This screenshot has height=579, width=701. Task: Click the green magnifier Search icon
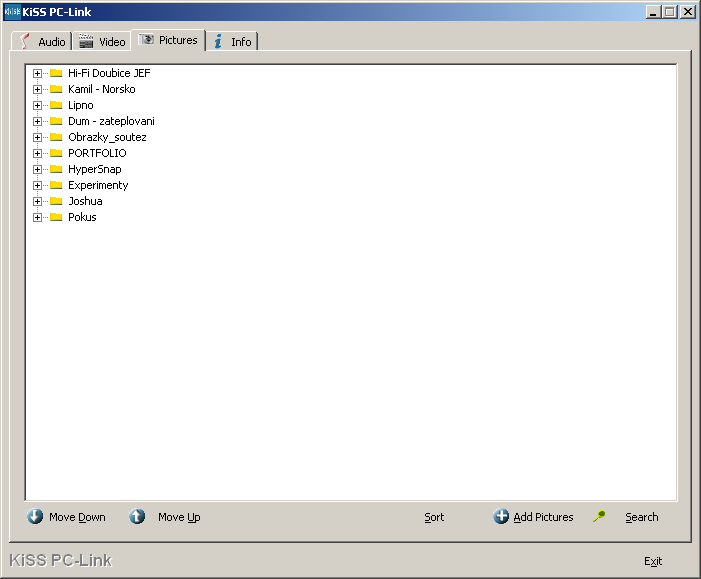pyautogui.click(x=599, y=516)
